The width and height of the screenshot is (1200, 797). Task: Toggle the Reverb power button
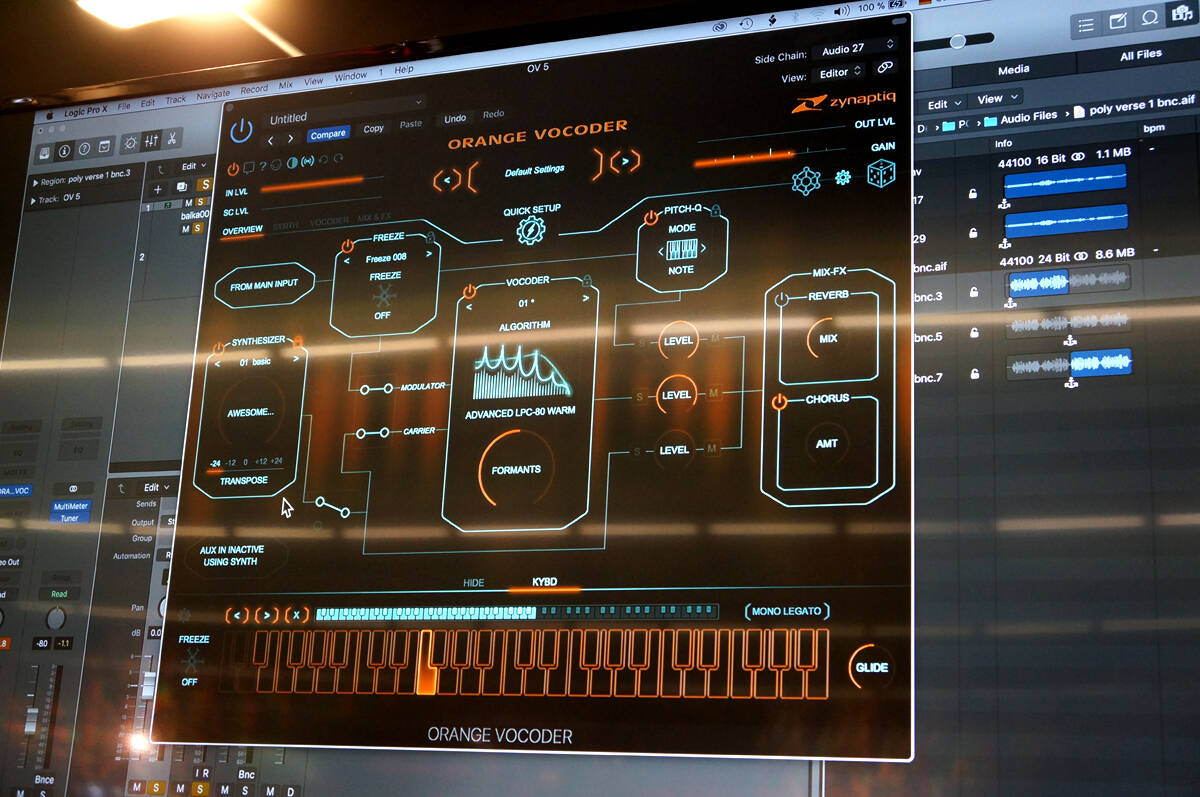pyautogui.click(x=781, y=299)
